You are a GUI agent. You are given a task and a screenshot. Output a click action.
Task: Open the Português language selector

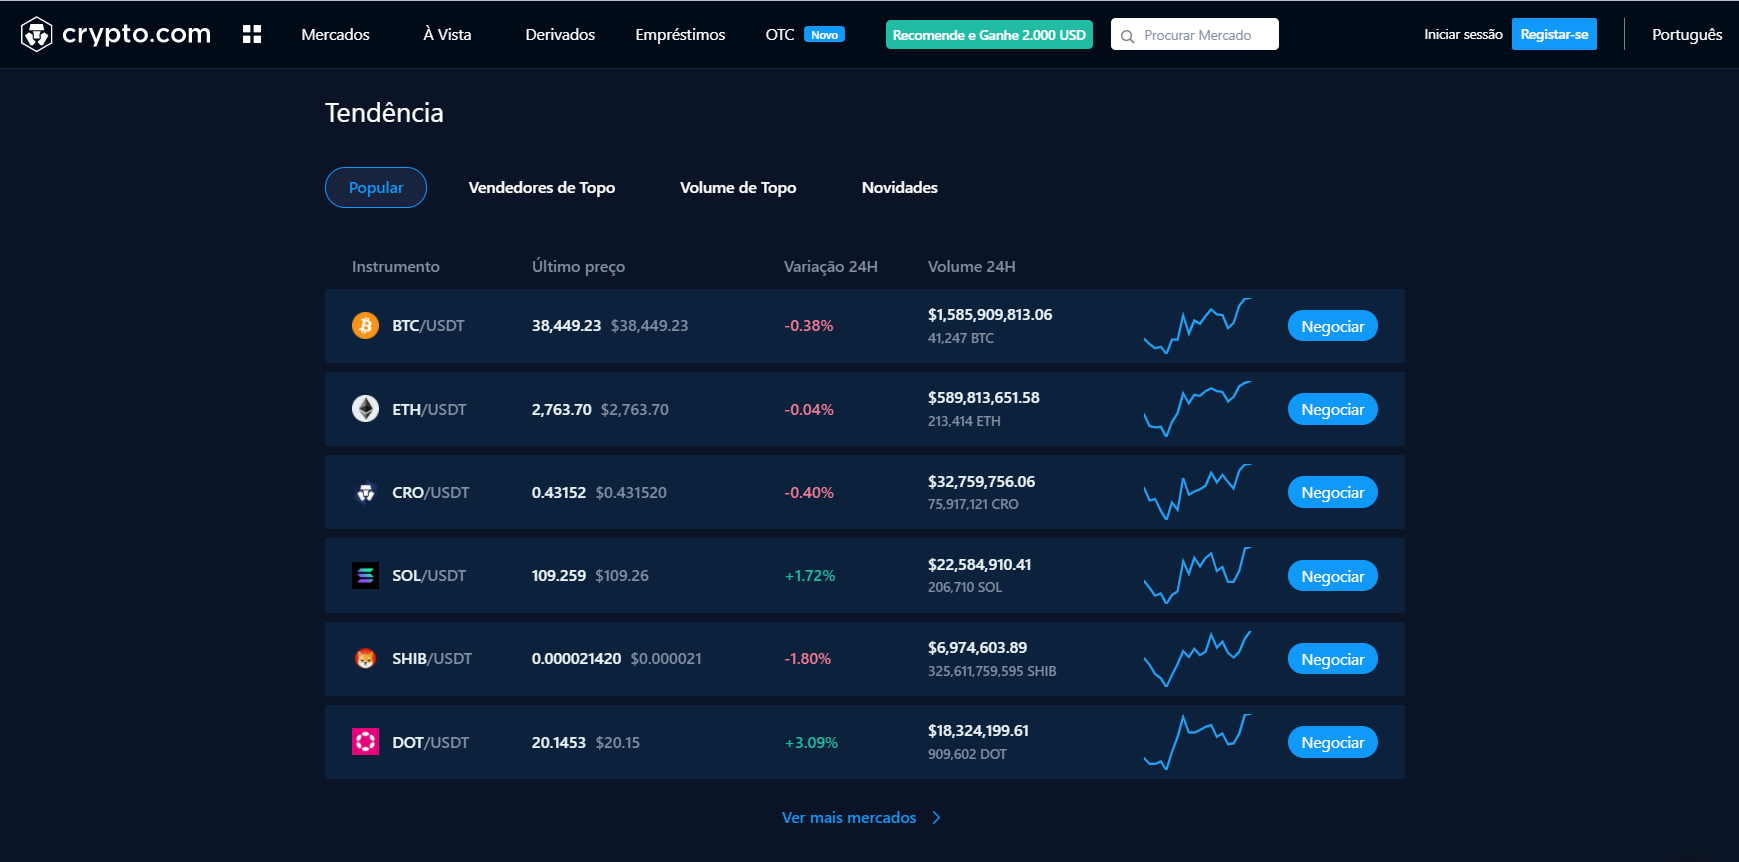pyautogui.click(x=1687, y=35)
